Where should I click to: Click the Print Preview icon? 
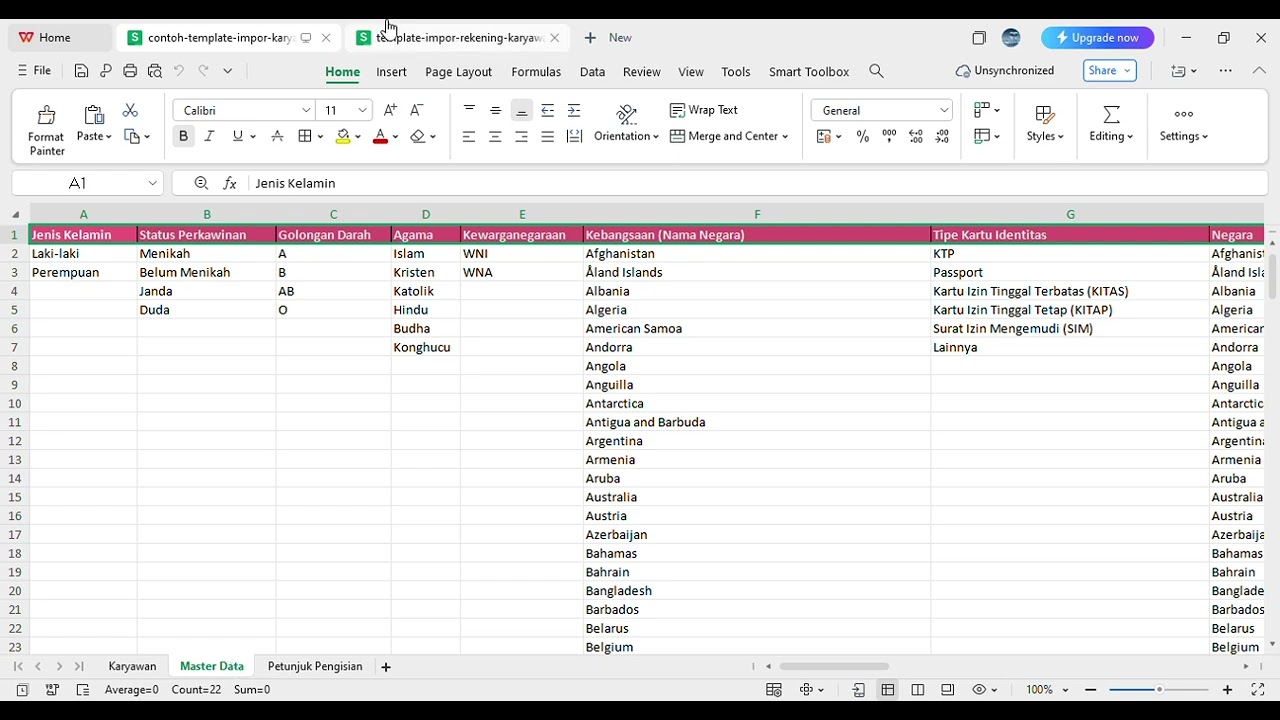154,71
